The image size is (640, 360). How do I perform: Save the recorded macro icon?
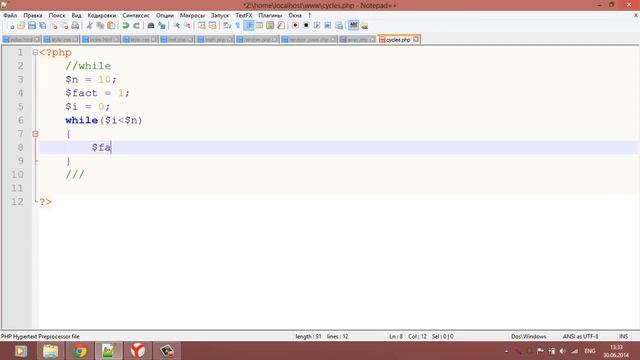pos(339,26)
